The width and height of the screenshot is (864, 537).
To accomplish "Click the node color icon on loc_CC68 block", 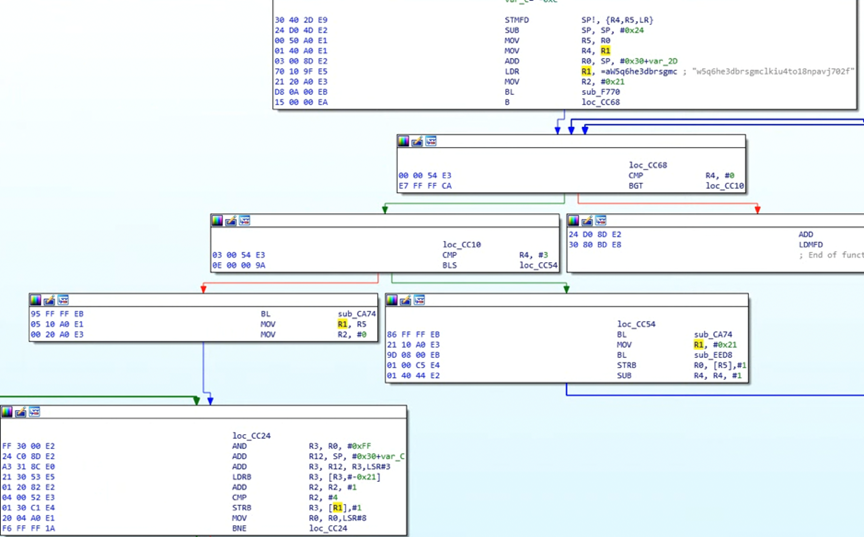I will pyautogui.click(x=404, y=142).
